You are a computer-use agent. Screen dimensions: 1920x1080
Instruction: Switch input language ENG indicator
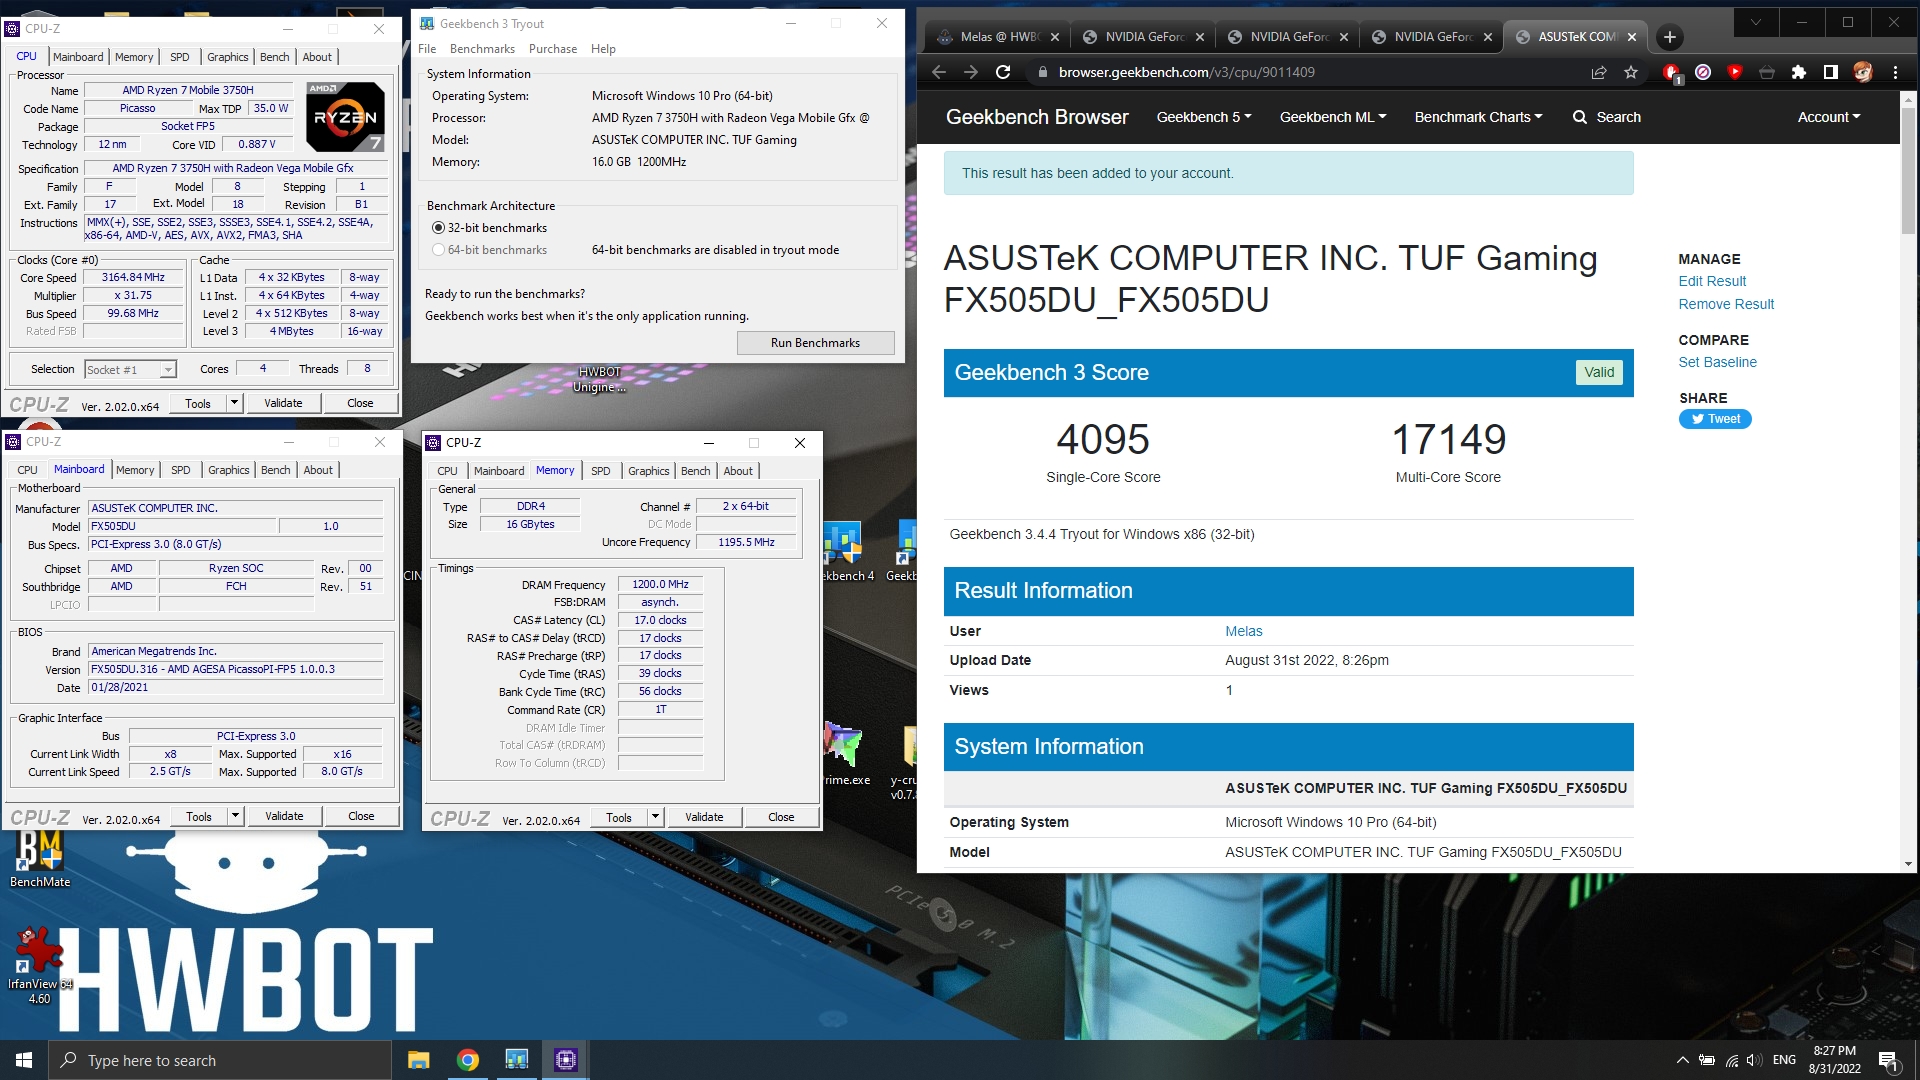1784,1060
